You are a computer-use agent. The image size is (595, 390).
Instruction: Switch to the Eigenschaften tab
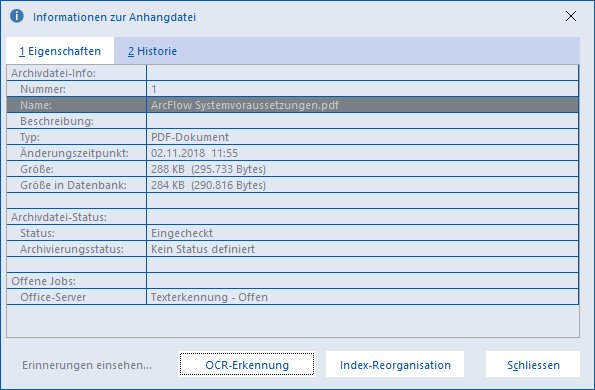point(60,51)
